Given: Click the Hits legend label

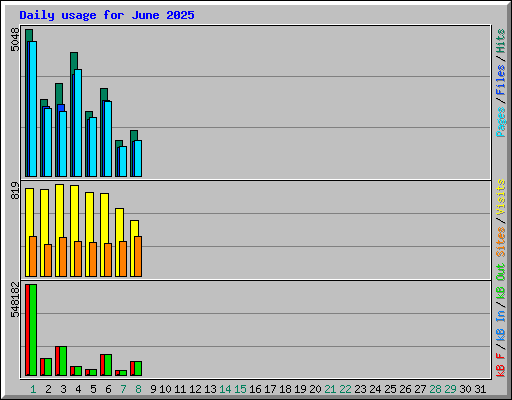Looking at the screenshot, I should [x=500, y=41].
